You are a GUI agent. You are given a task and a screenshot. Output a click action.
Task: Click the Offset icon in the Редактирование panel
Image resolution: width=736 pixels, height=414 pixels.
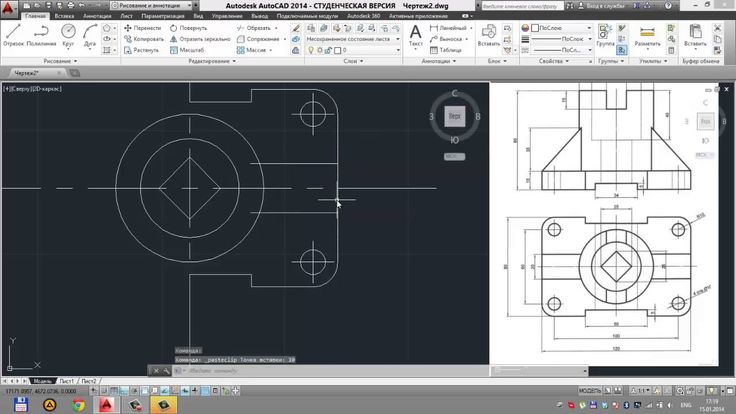point(295,50)
